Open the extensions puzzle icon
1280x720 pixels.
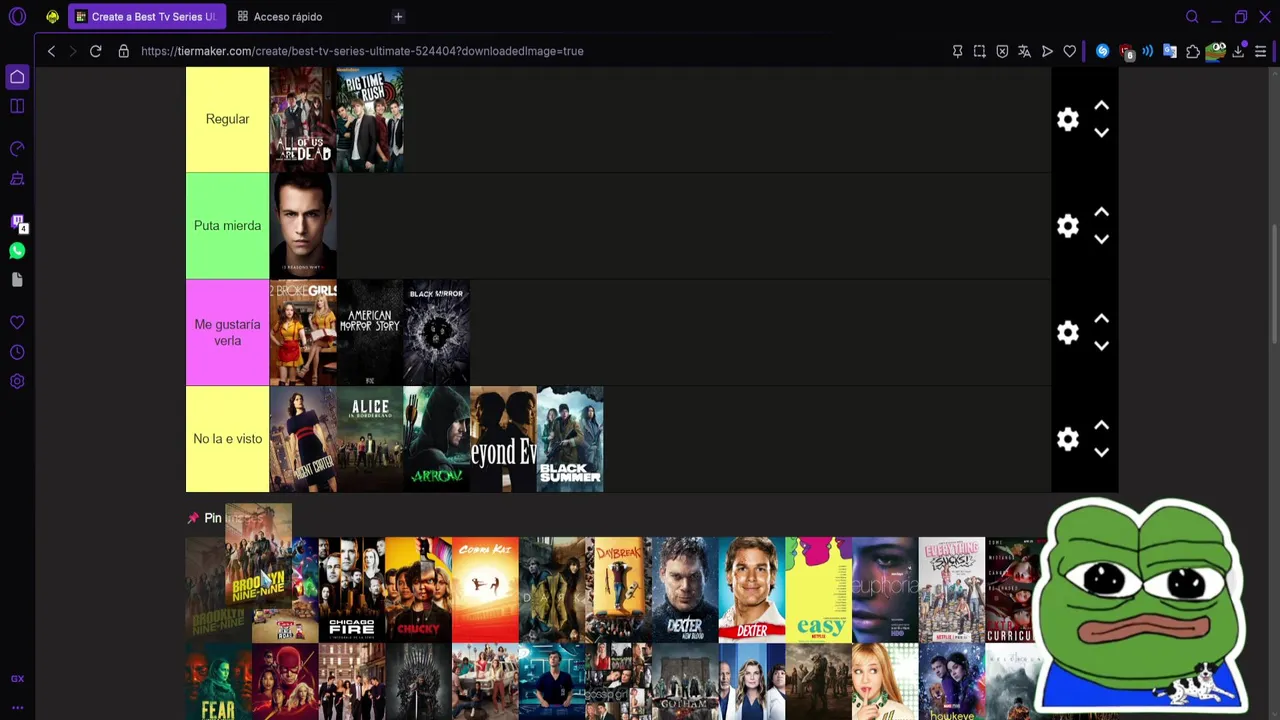(1193, 51)
